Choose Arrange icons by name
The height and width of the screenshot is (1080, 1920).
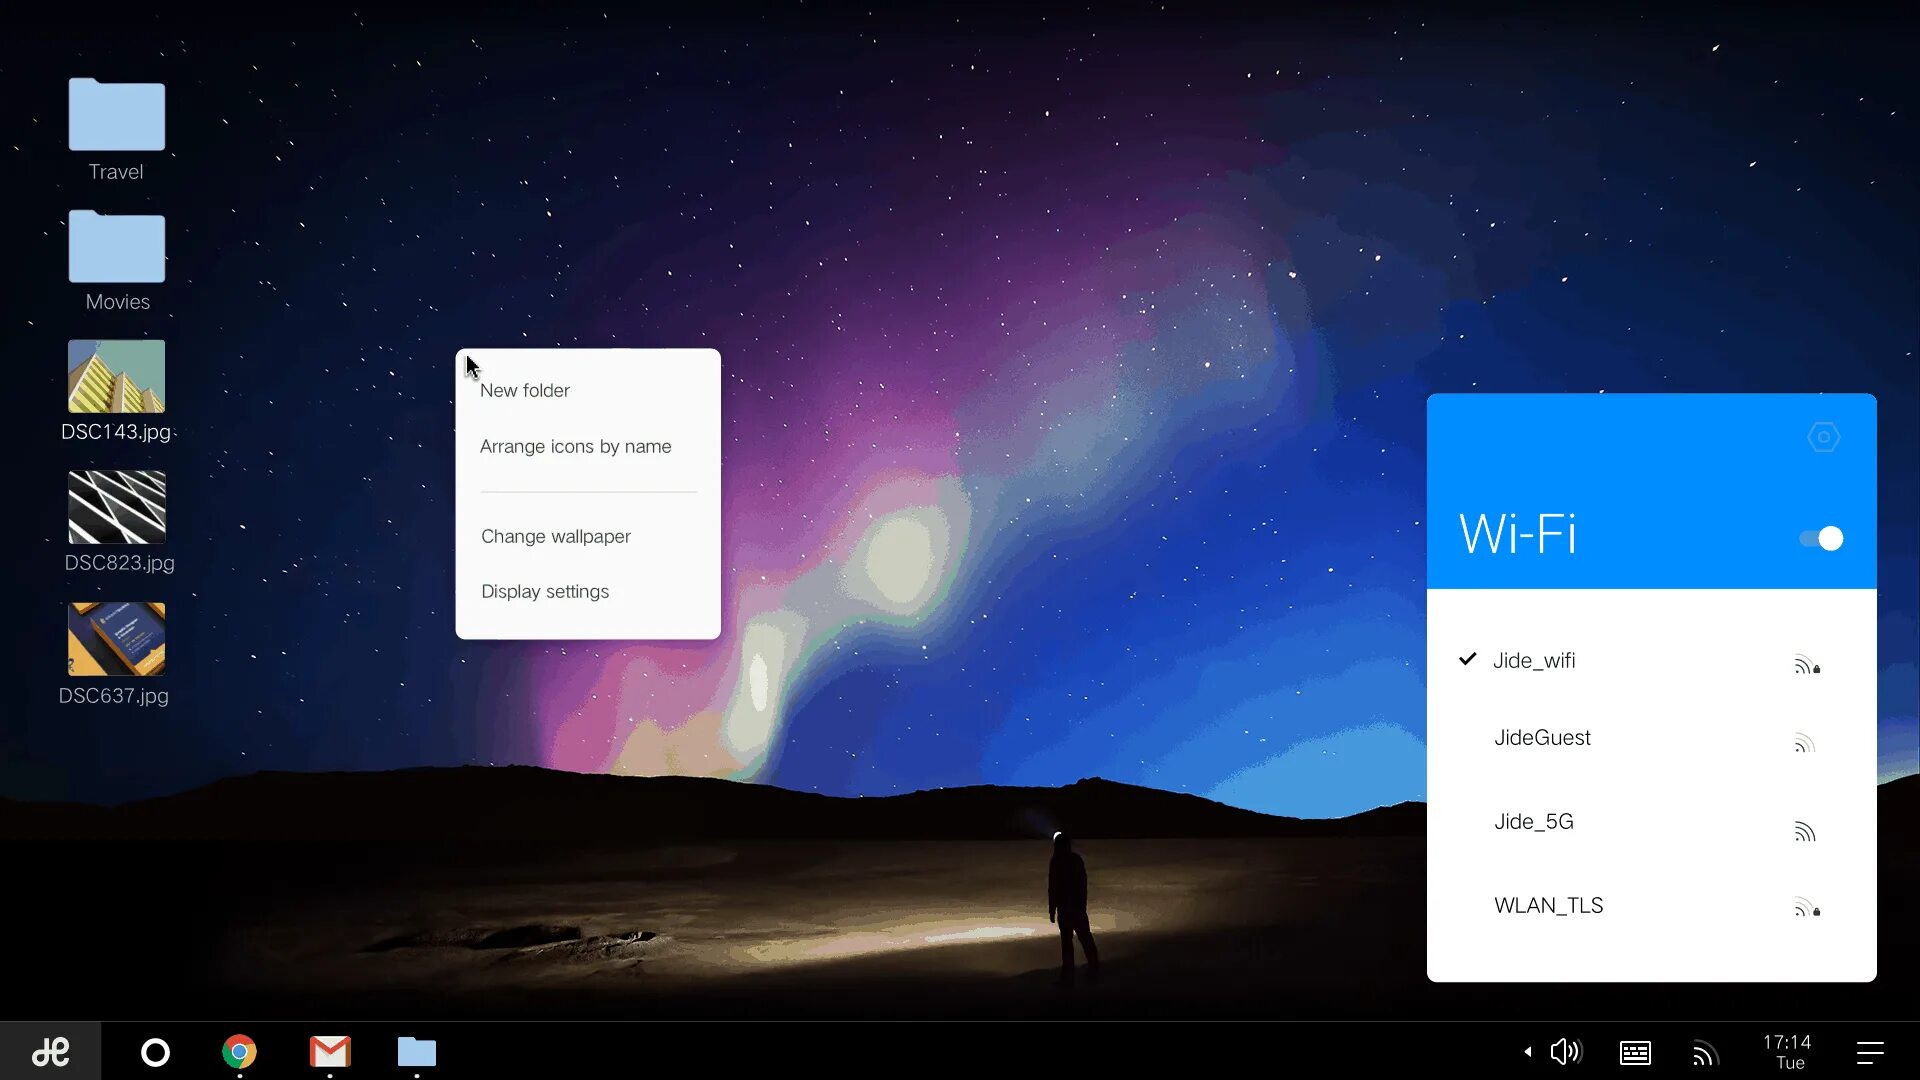(x=575, y=447)
